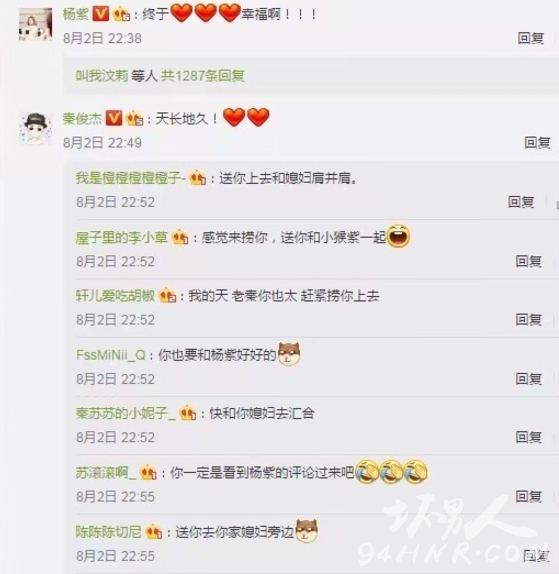Click the verified V badge beside 杨紫
The image size is (559, 574).
(x=101, y=14)
